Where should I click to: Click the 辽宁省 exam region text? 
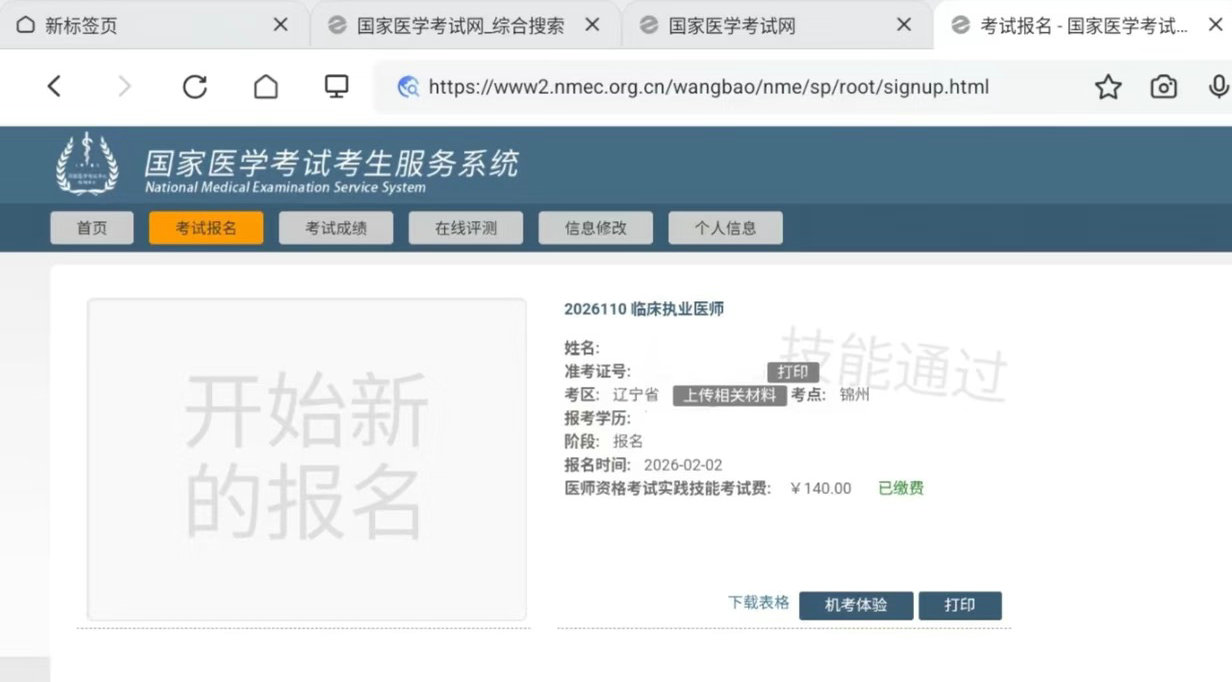[x=636, y=395]
